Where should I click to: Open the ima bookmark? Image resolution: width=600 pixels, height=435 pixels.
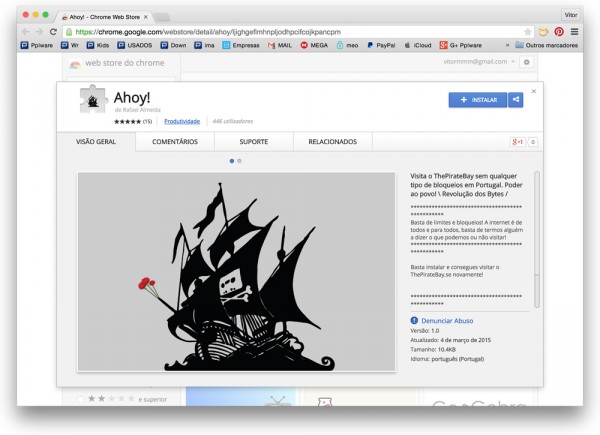coord(204,45)
